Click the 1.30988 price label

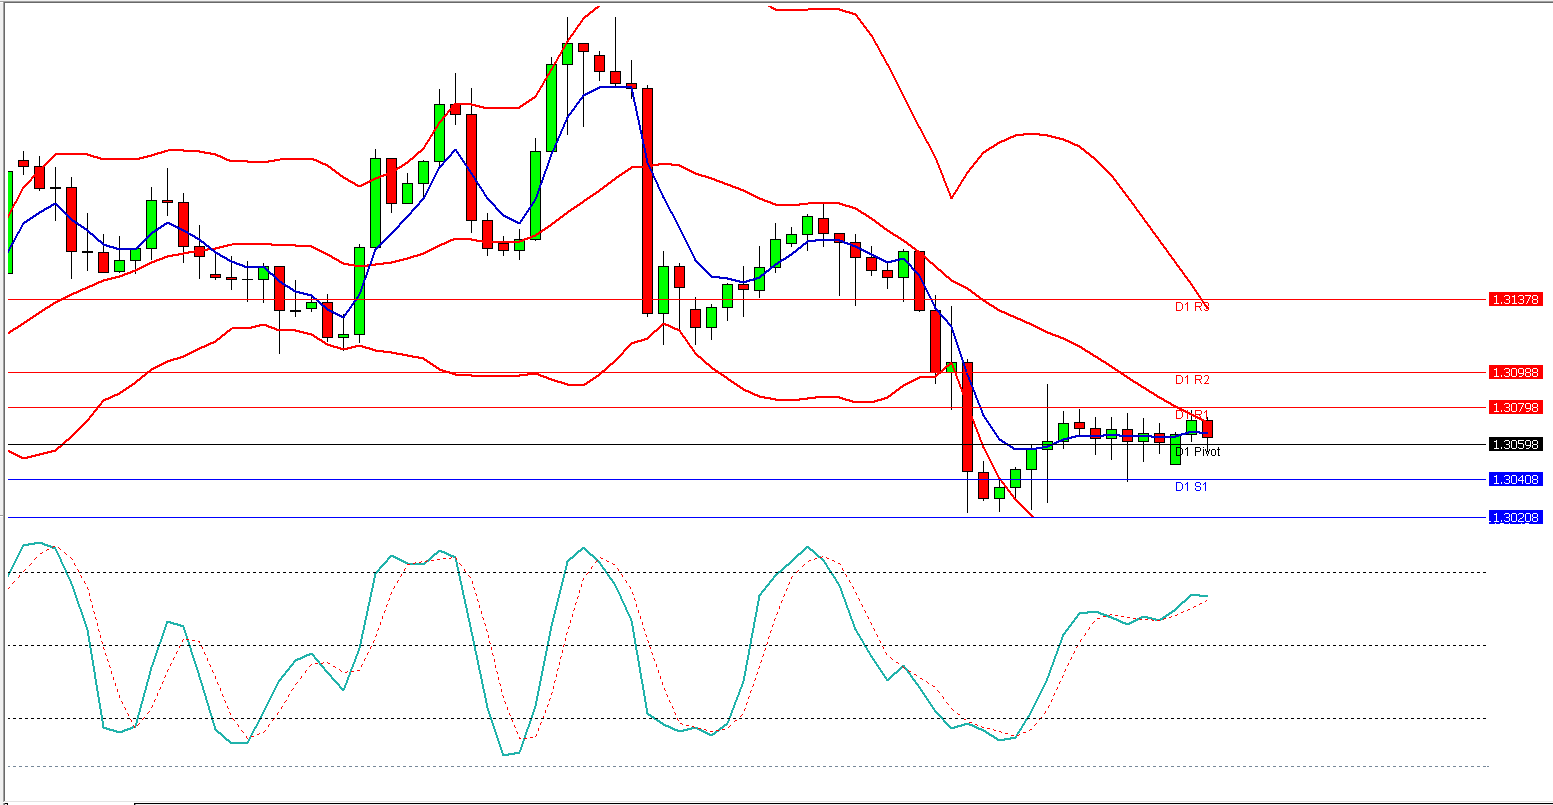click(1516, 372)
